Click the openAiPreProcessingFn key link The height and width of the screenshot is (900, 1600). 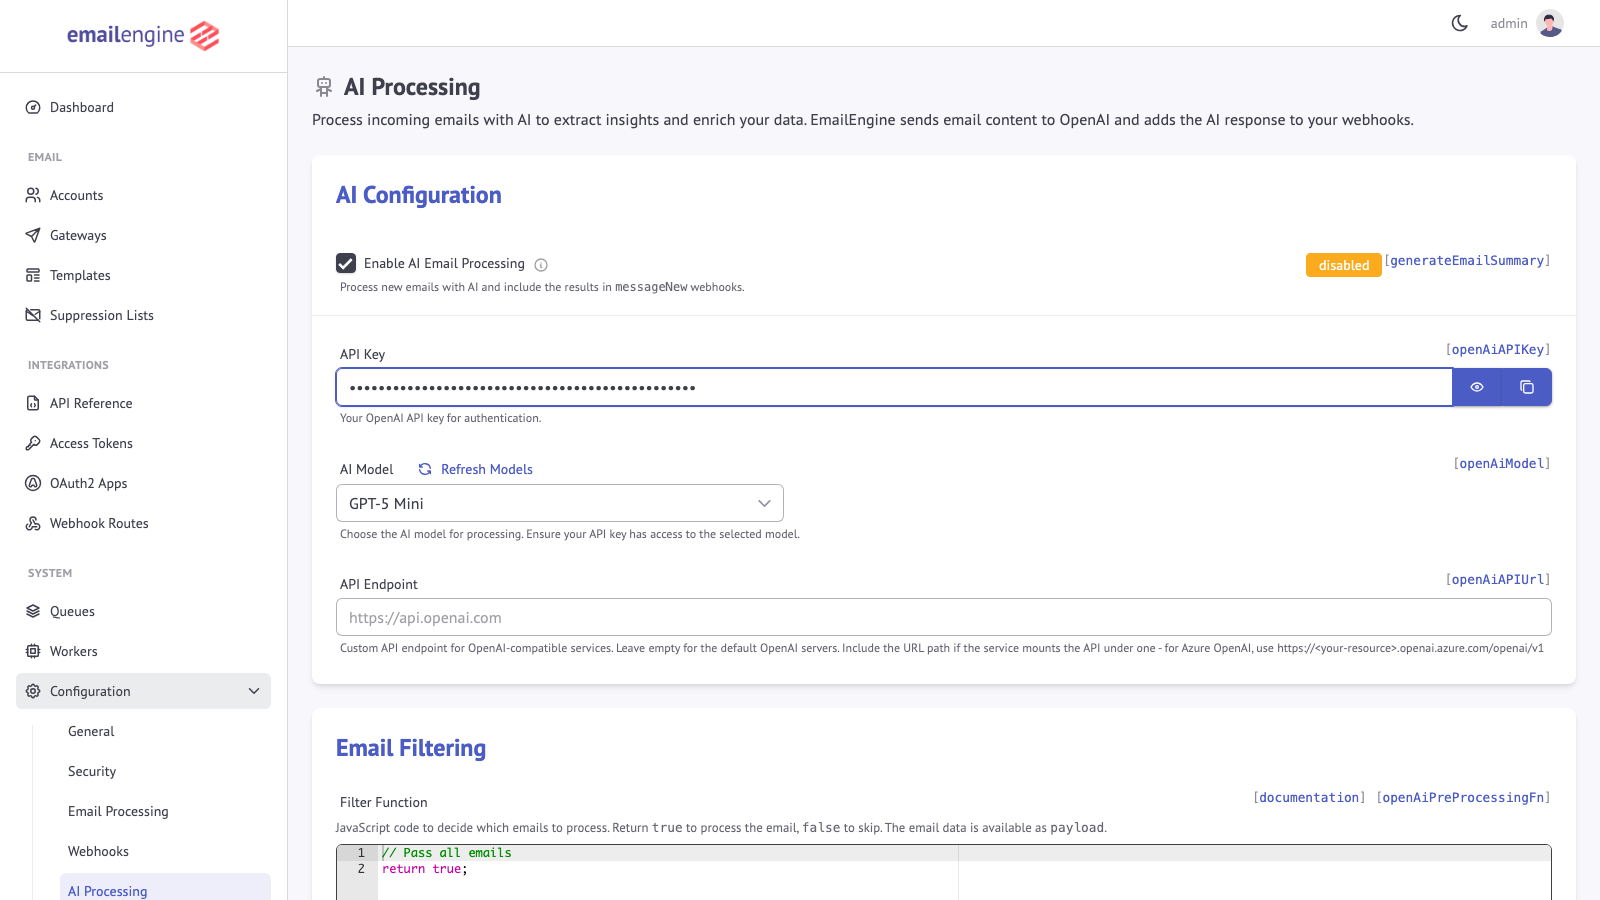[x=1463, y=798]
